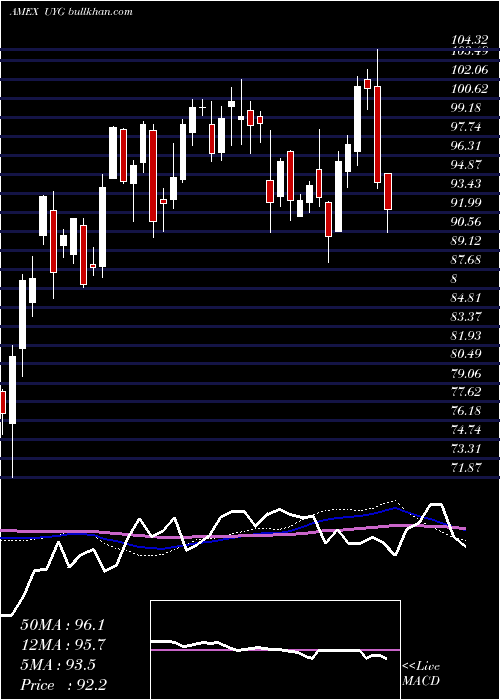Image resolution: width=500 pixels, height=700 pixels.
Task: Select the 102.06 price axis label
Action: click(468, 70)
